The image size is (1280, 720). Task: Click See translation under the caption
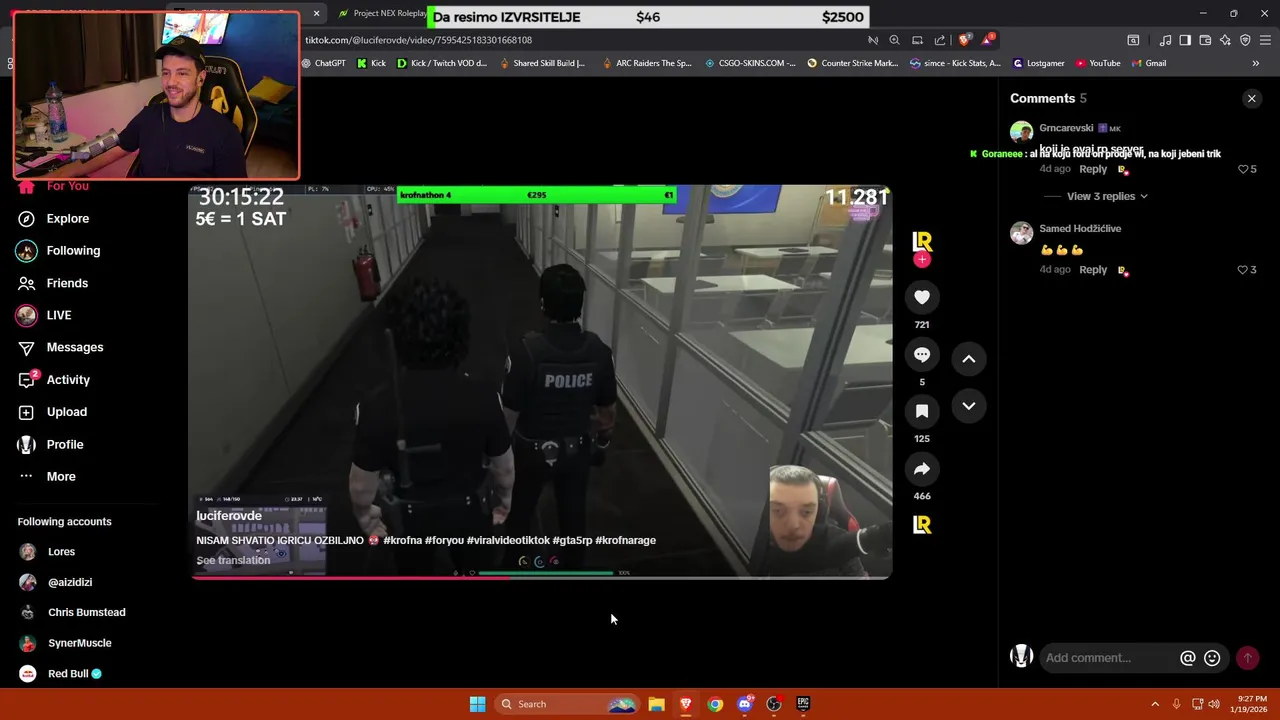point(233,560)
